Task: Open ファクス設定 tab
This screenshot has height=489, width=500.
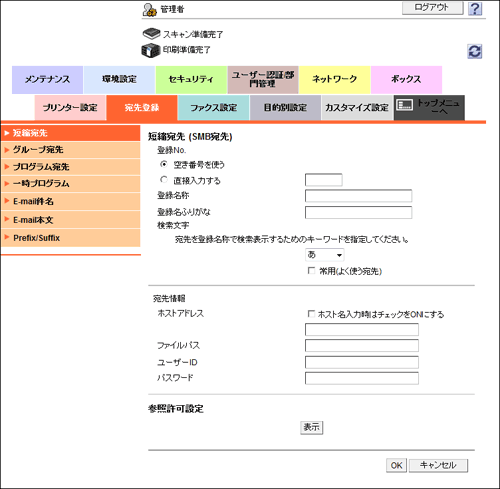Action: coord(214,108)
